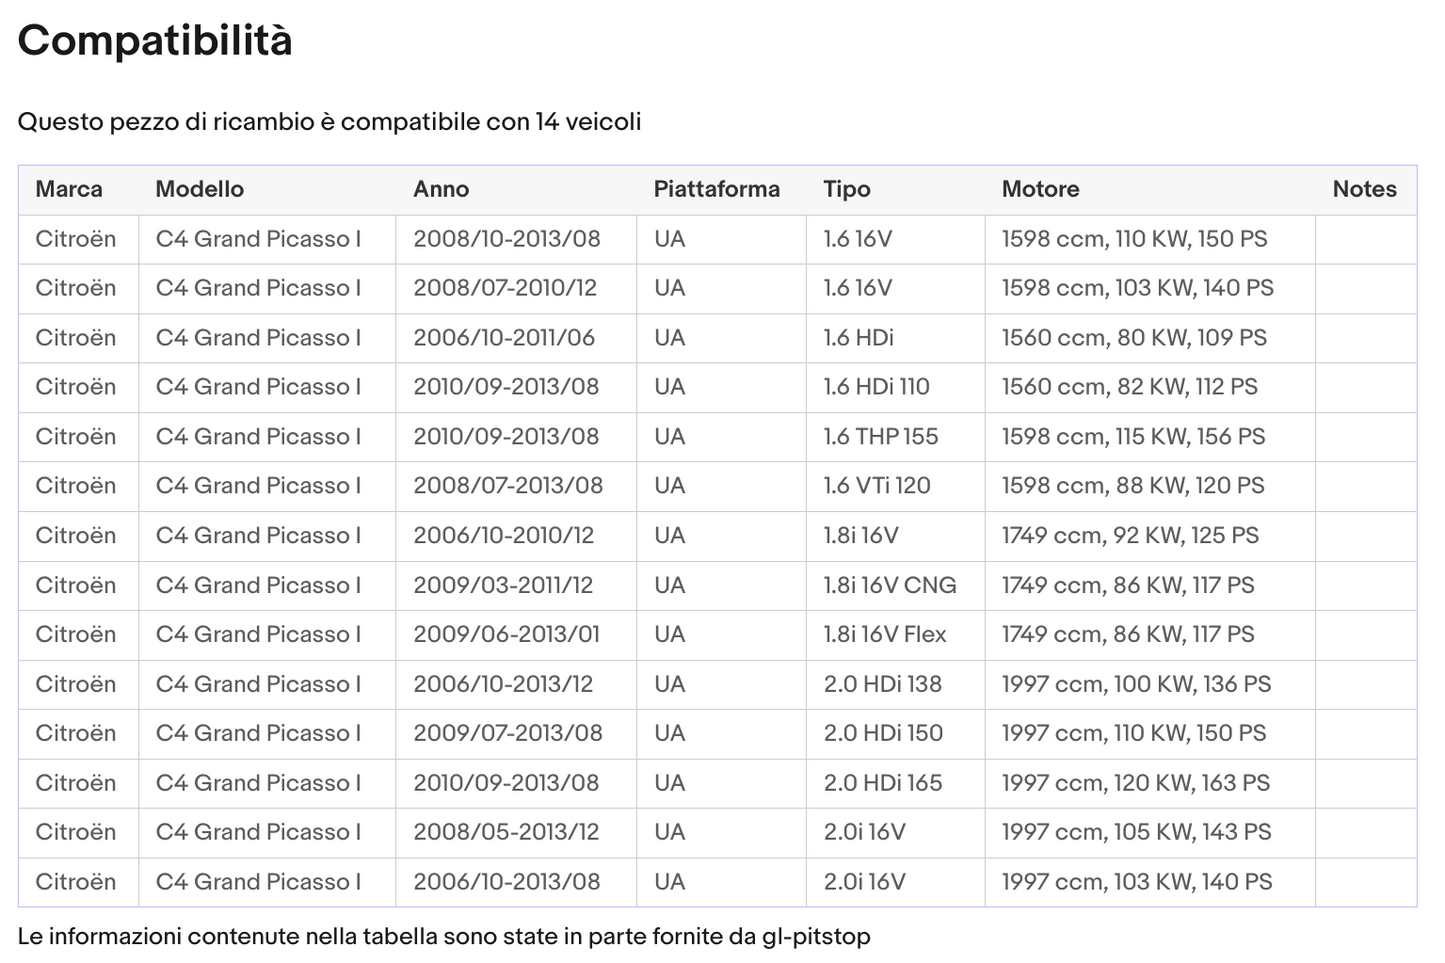Select the 1.8i 16V Flex cell
The height and width of the screenshot is (963, 1445).
coord(884,635)
